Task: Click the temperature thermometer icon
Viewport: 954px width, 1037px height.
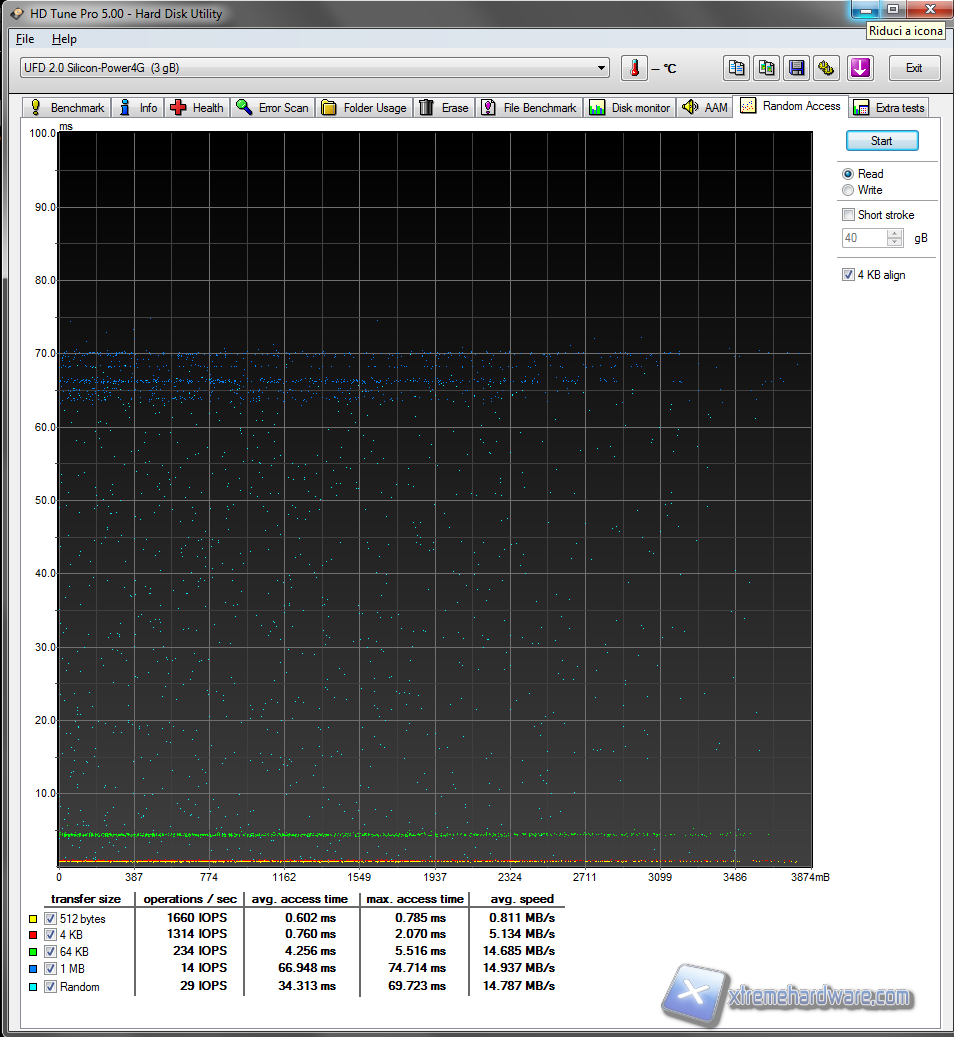Action: 634,68
